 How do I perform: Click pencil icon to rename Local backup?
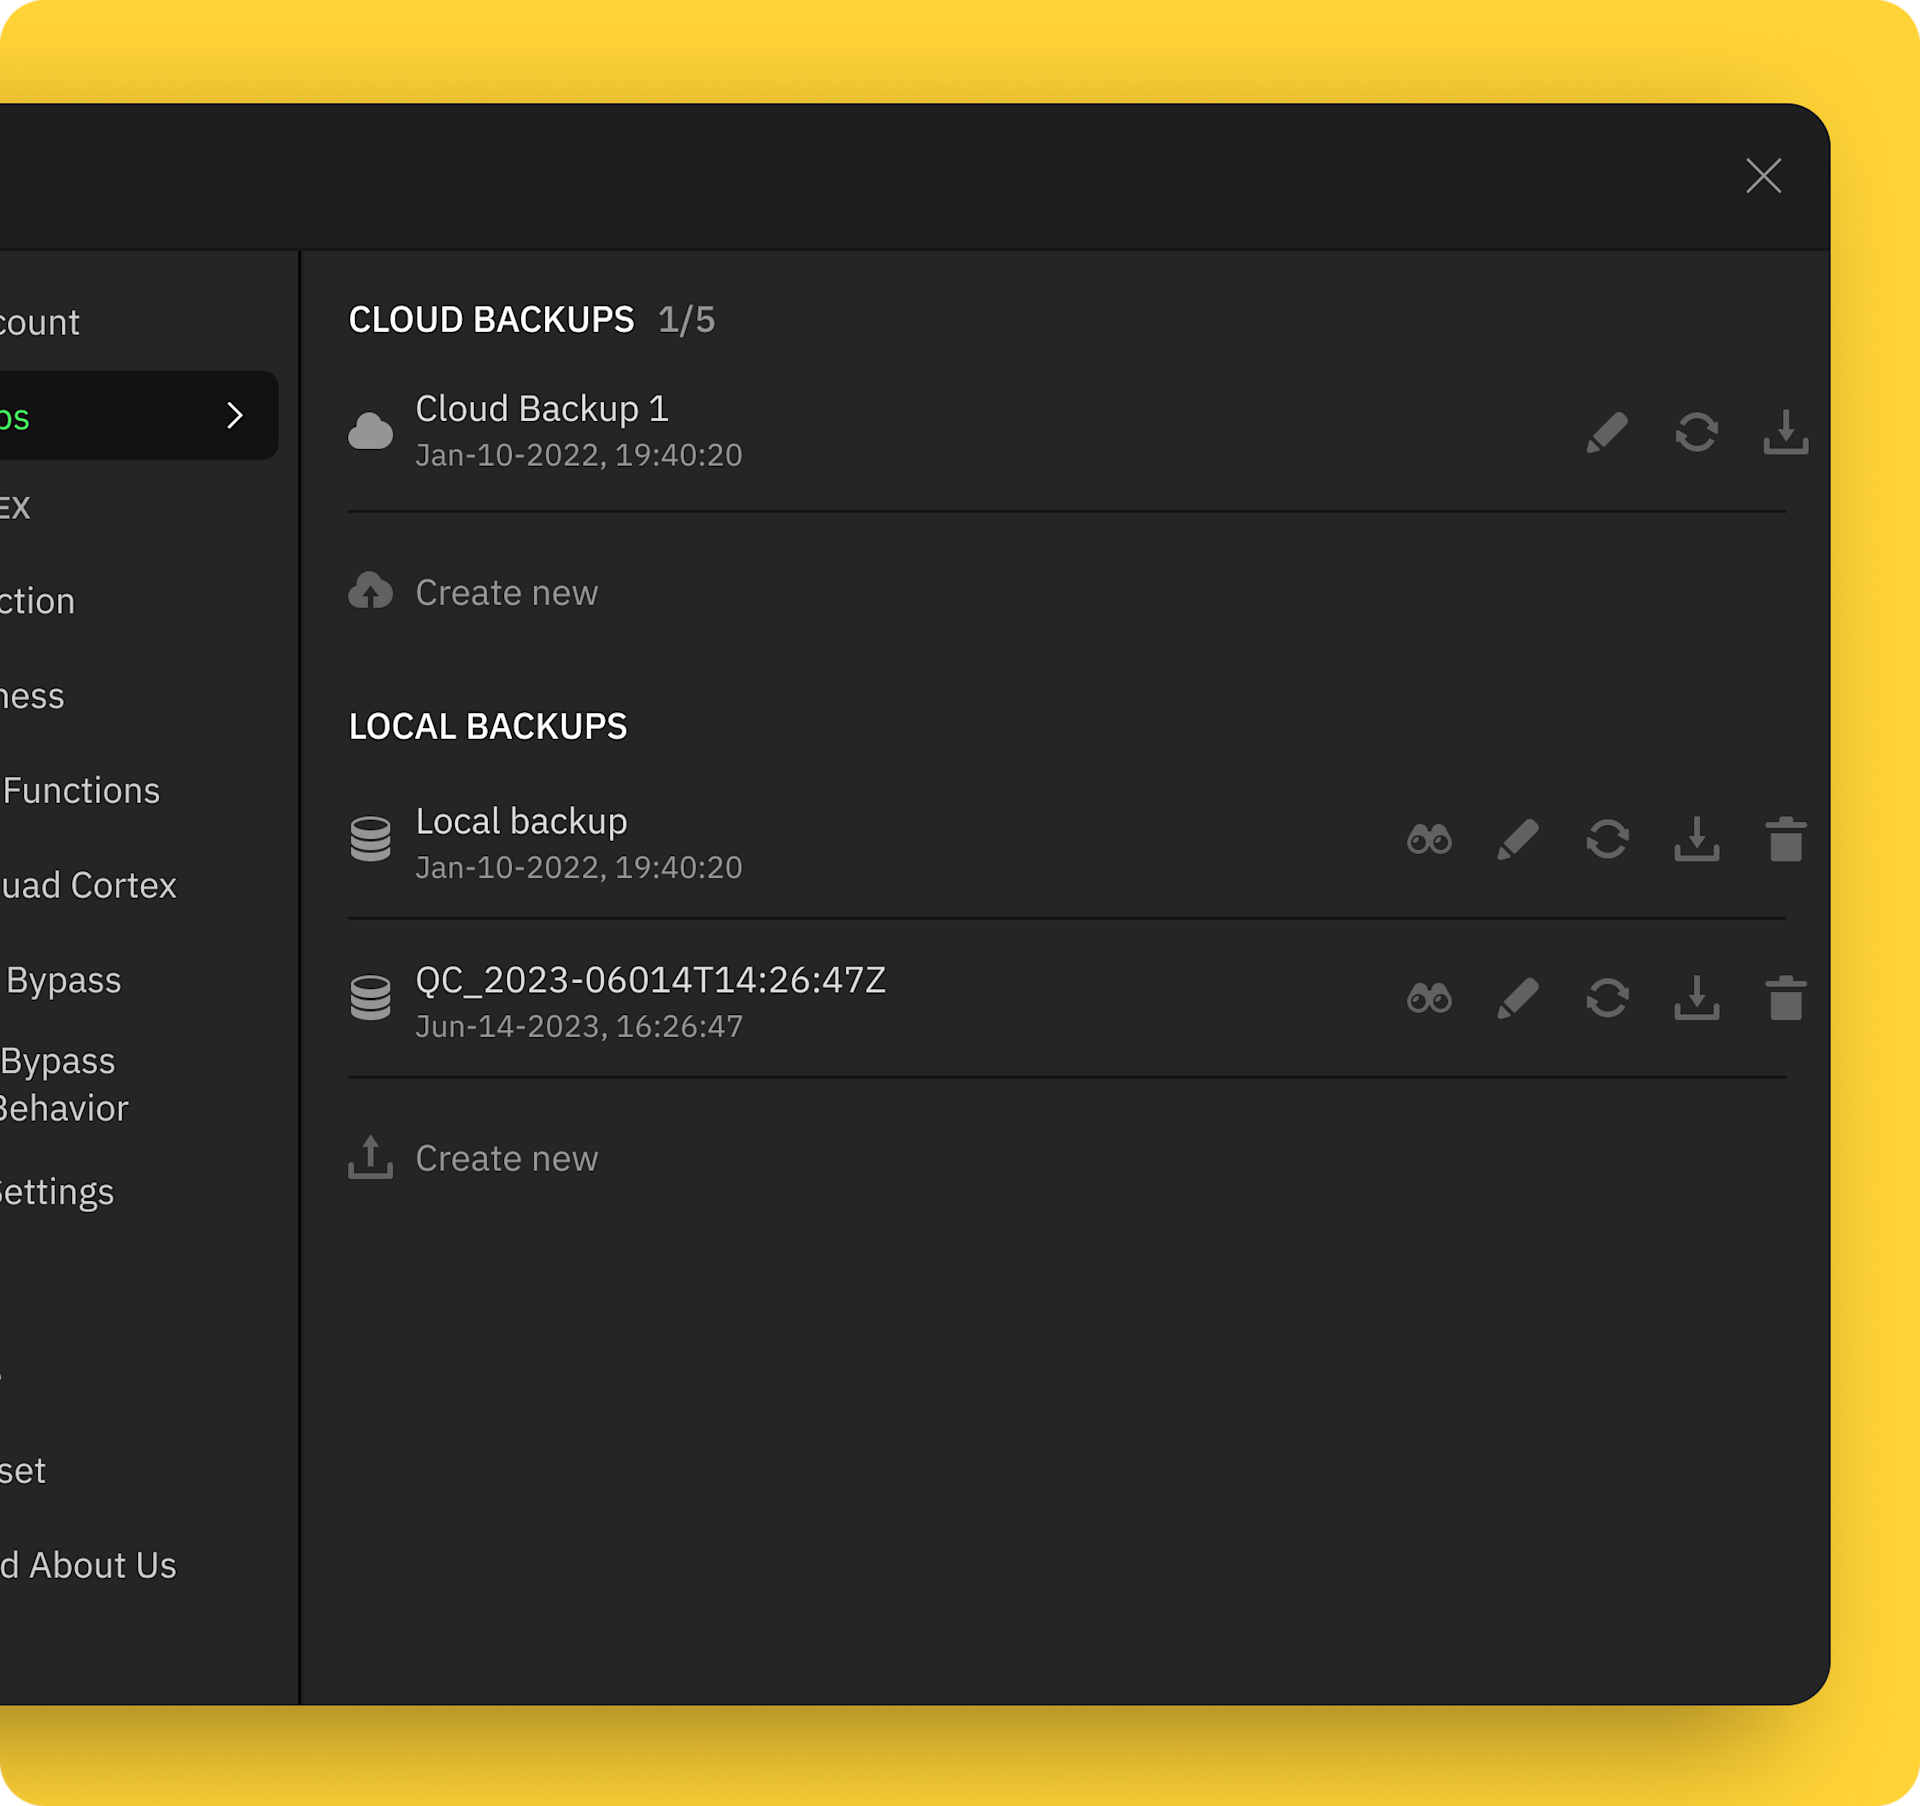[1518, 840]
